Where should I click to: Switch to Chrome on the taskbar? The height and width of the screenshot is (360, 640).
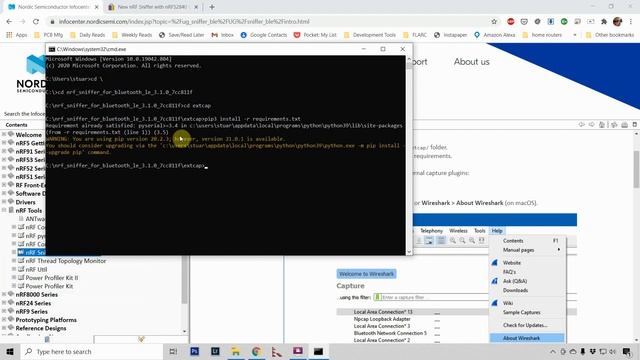coord(256,351)
